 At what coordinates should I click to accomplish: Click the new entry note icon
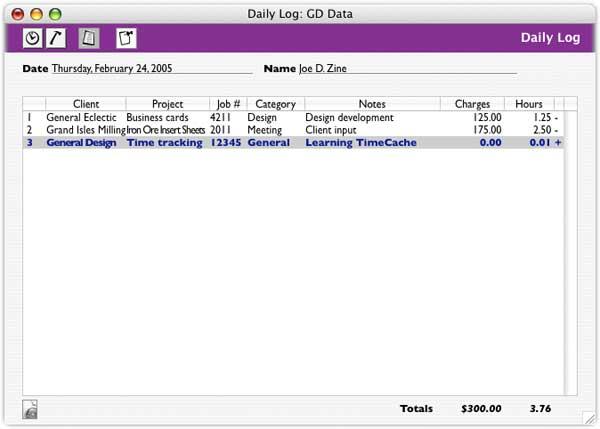coord(126,38)
